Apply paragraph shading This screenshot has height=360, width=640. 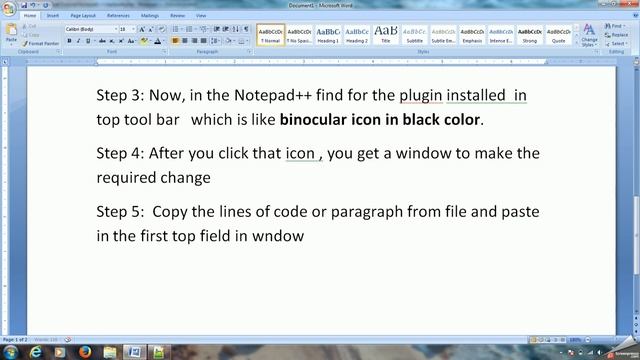click(x=229, y=41)
